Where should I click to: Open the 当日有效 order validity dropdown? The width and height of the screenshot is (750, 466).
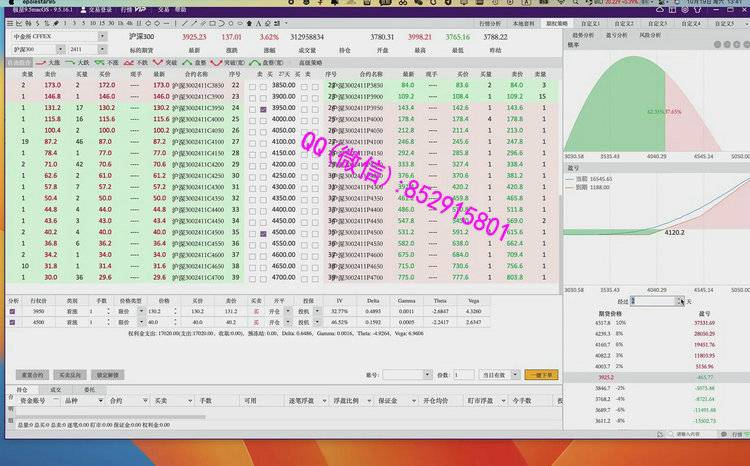click(498, 374)
